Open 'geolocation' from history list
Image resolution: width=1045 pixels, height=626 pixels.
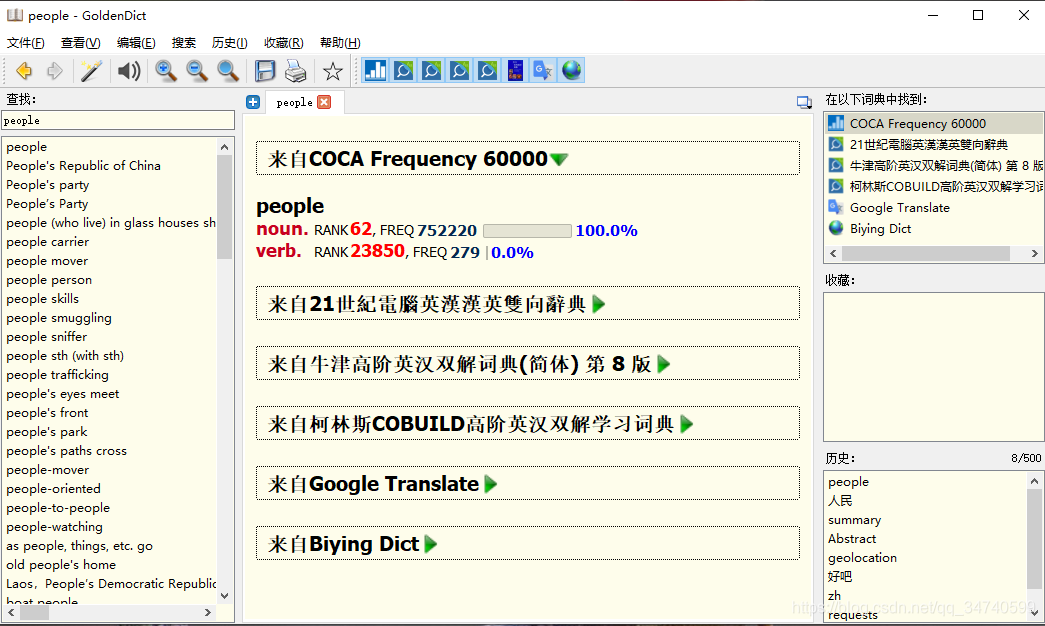pos(862,557)
